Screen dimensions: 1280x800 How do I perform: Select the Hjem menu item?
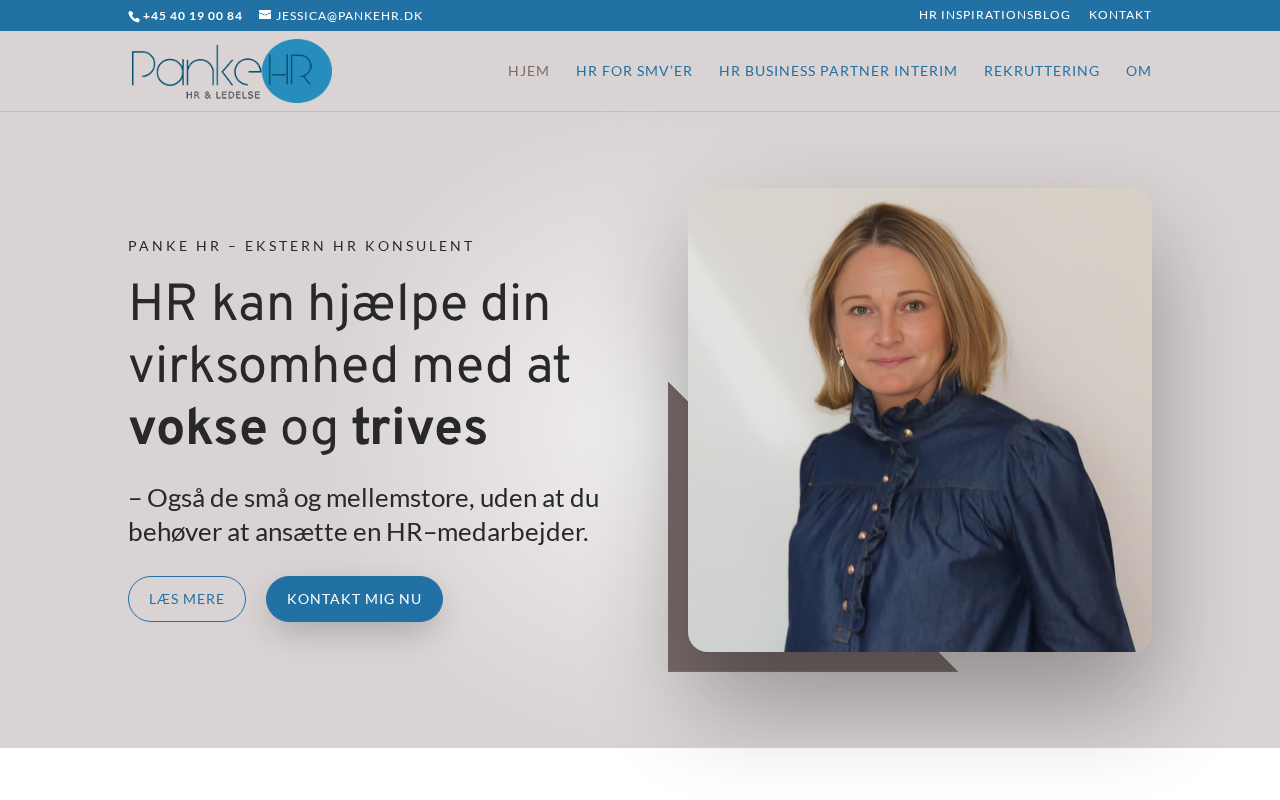[x=529, y=71]
